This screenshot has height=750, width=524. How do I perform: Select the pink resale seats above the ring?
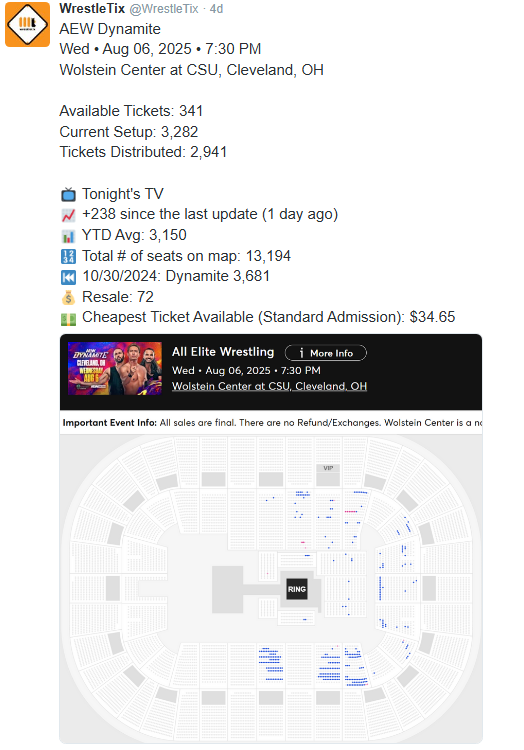(x=351, y=511)
